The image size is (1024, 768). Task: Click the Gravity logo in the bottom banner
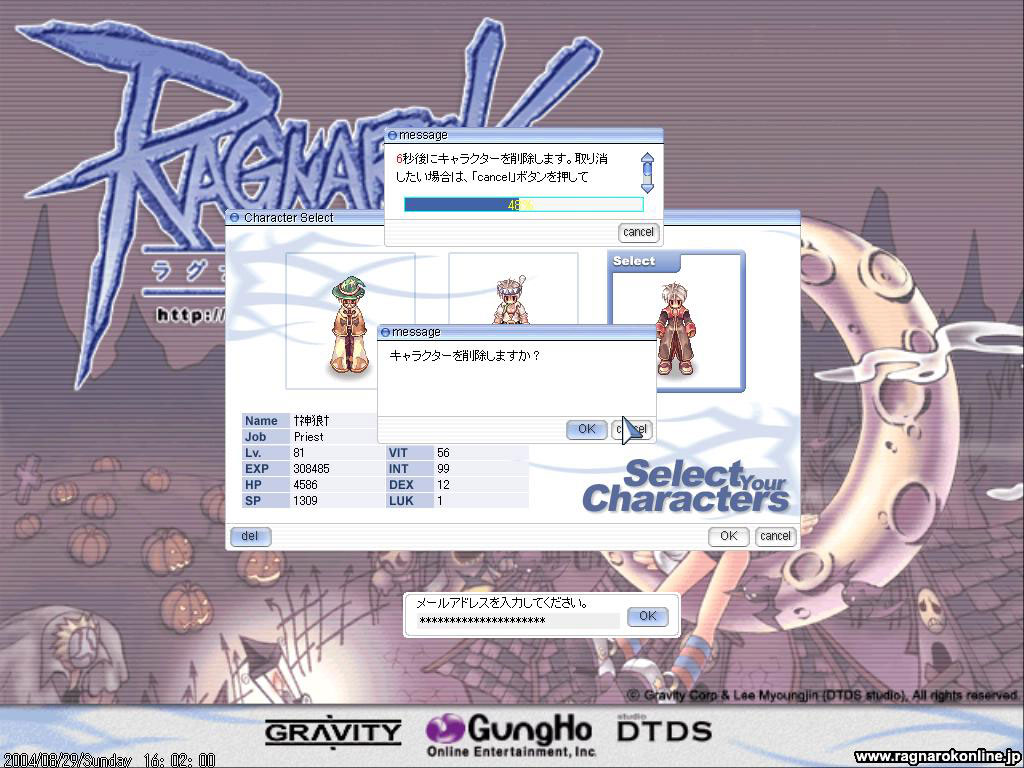[x=333, y=733]
